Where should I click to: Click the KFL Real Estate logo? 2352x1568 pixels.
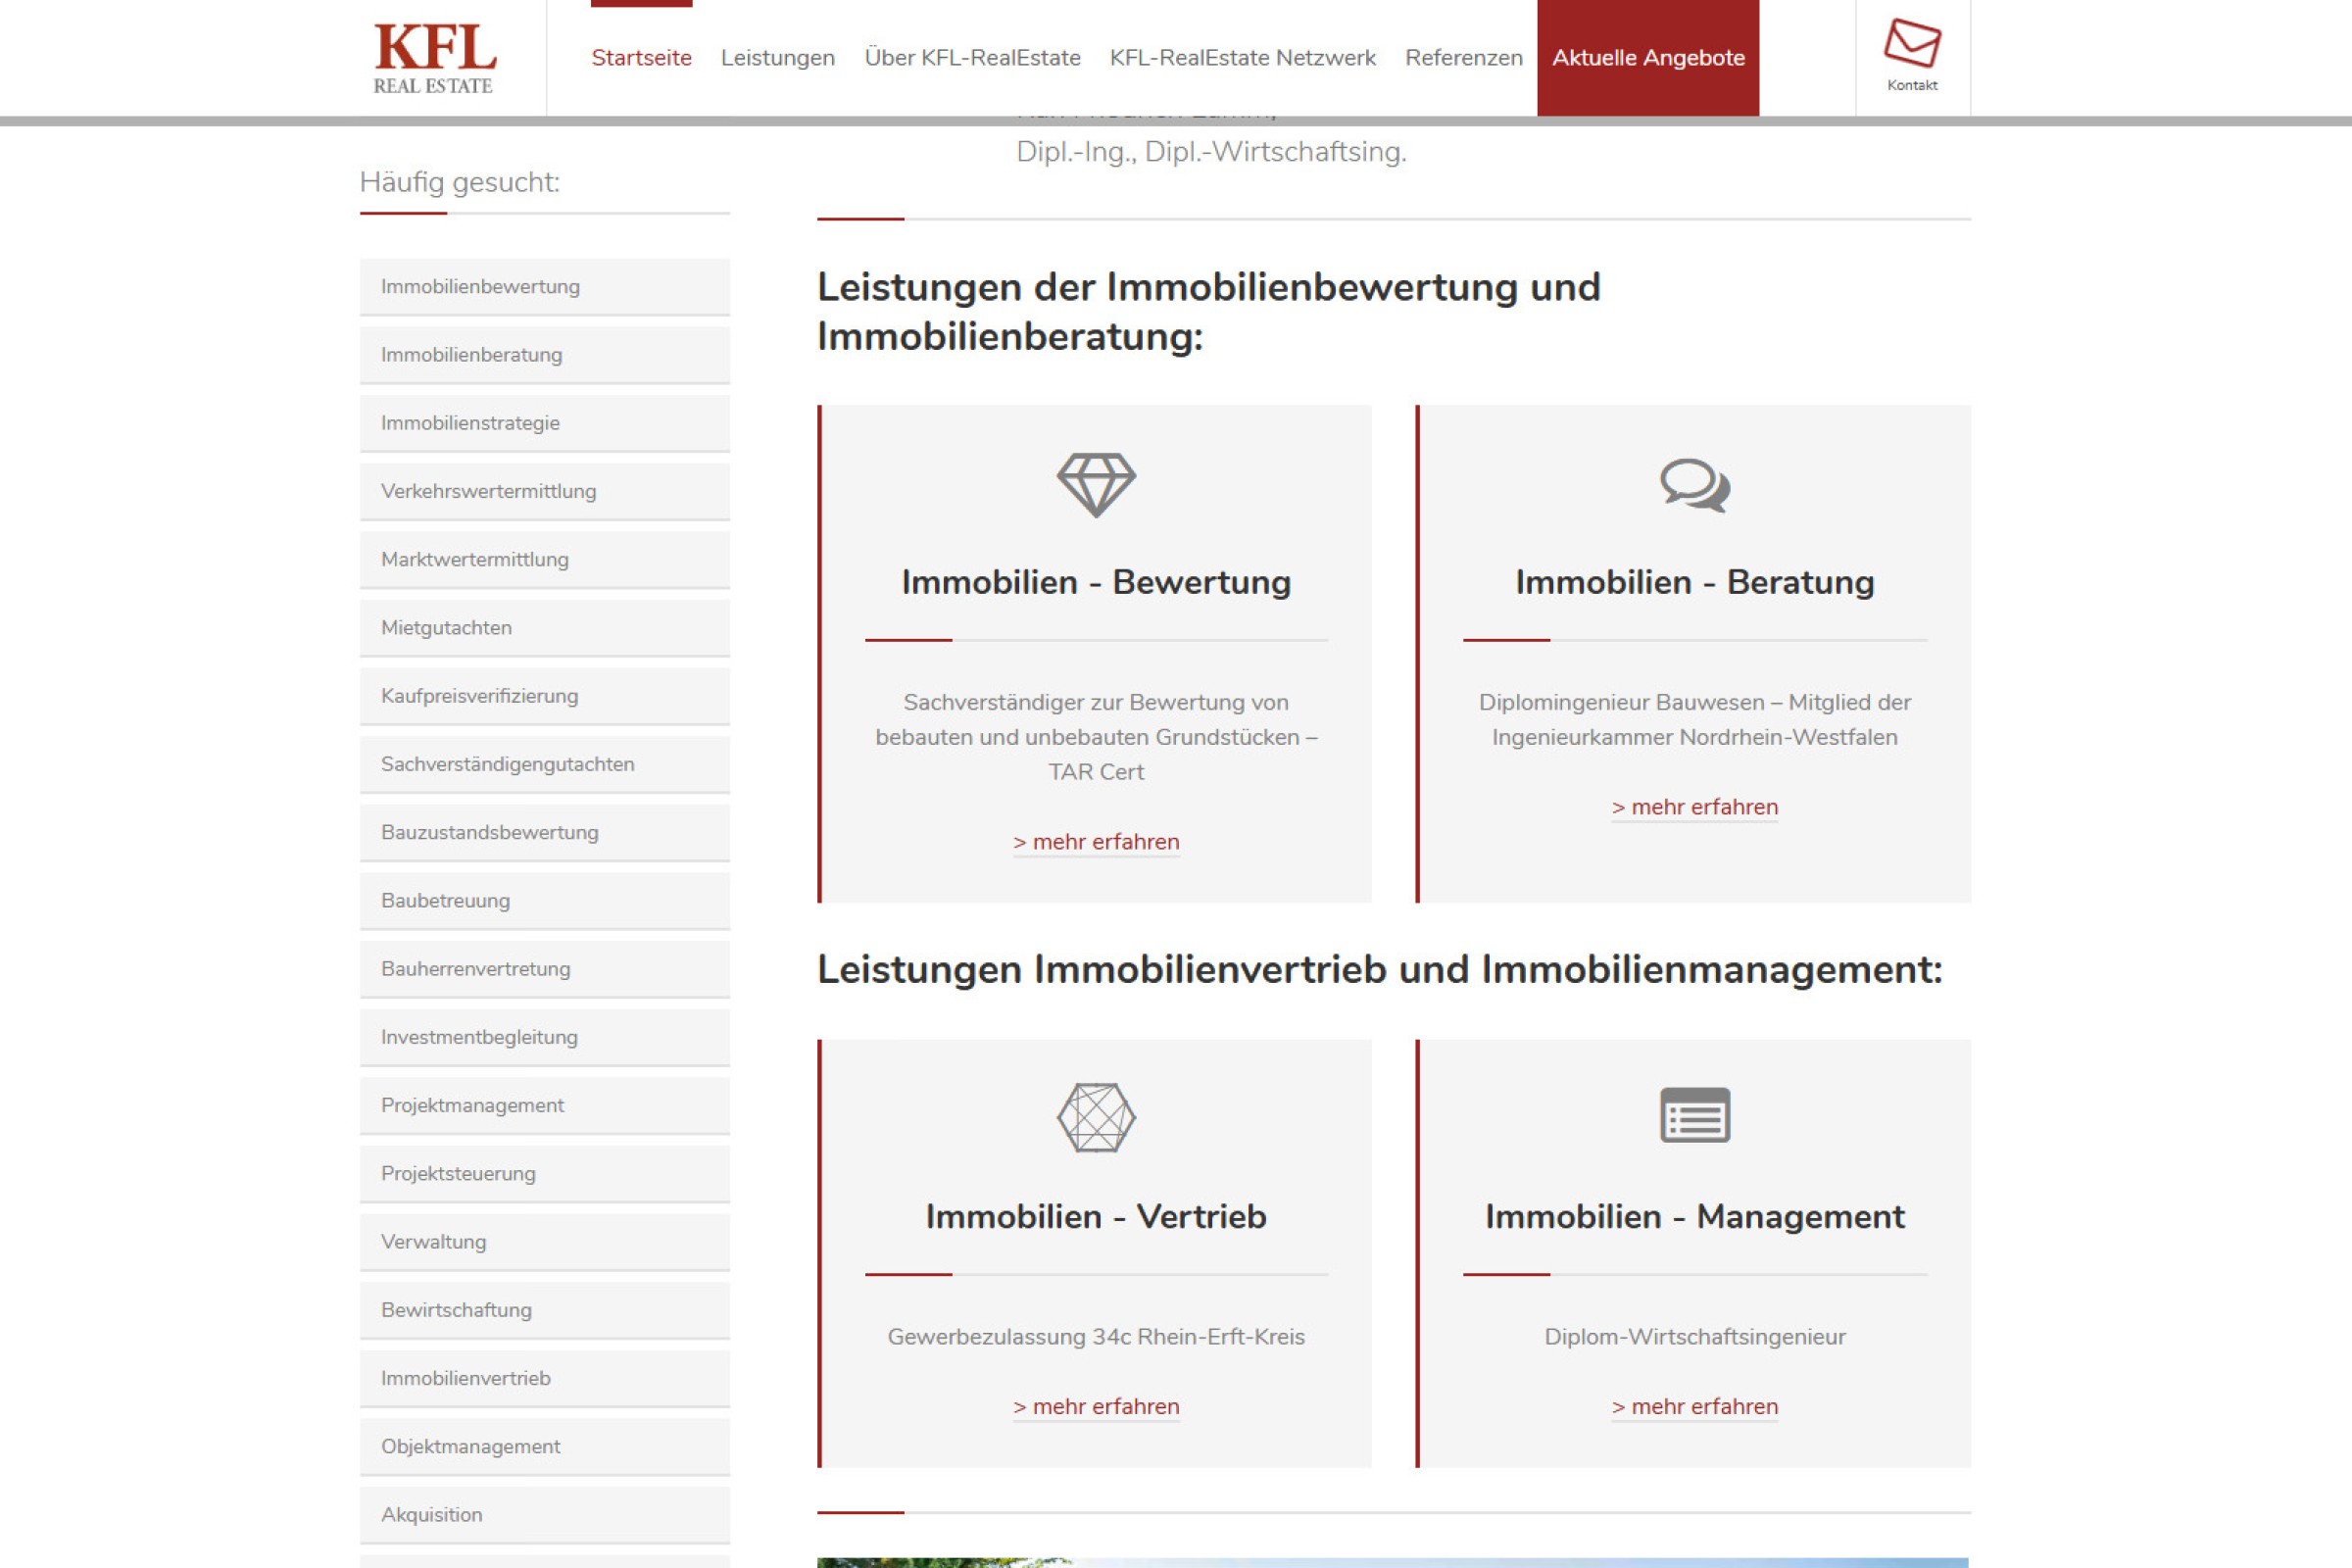point(434,58)
